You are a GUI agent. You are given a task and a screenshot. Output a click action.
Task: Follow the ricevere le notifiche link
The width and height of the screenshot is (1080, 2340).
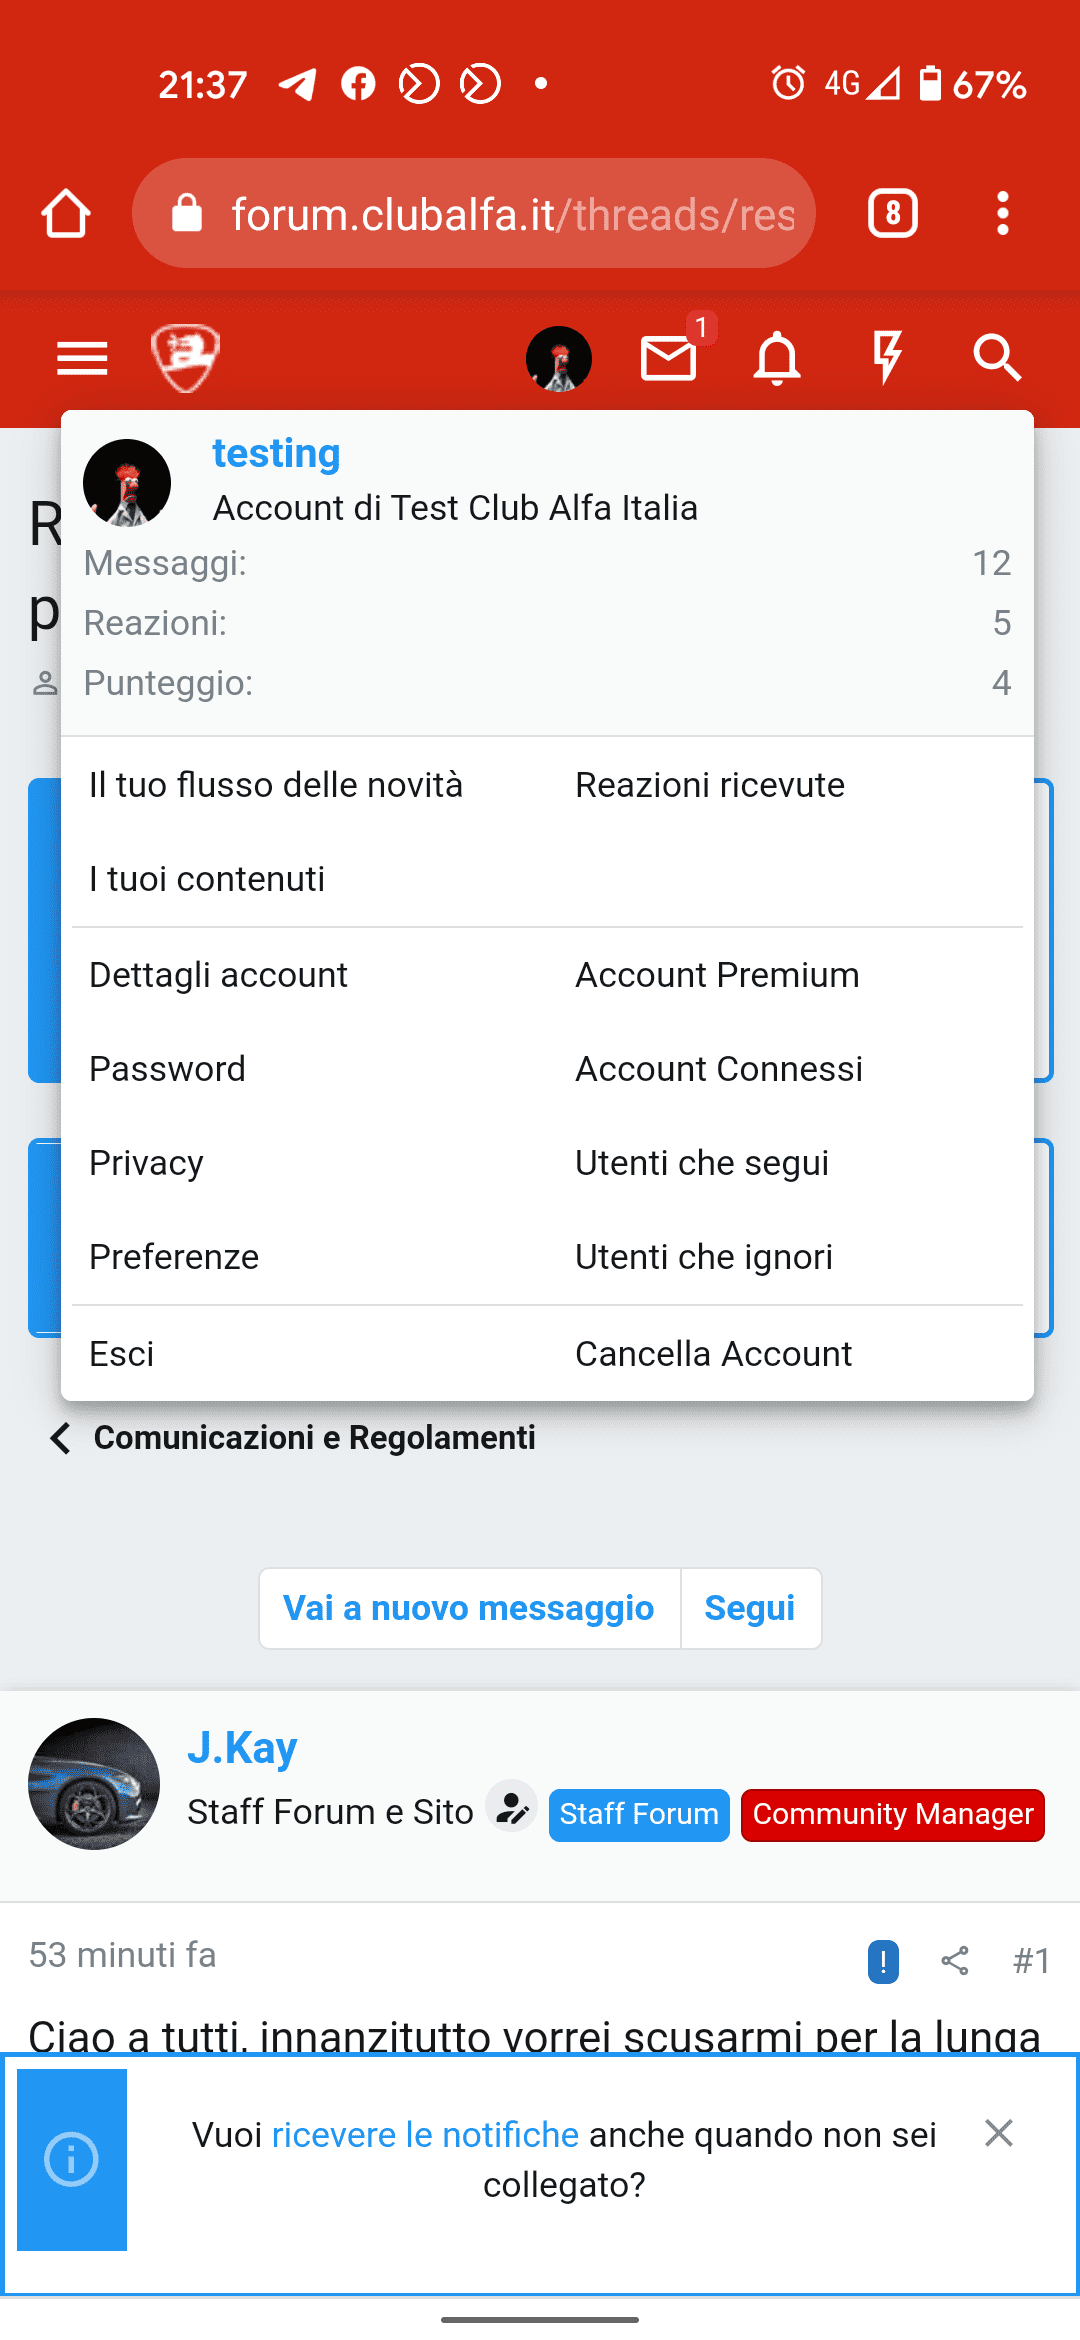pos(425,2135)
